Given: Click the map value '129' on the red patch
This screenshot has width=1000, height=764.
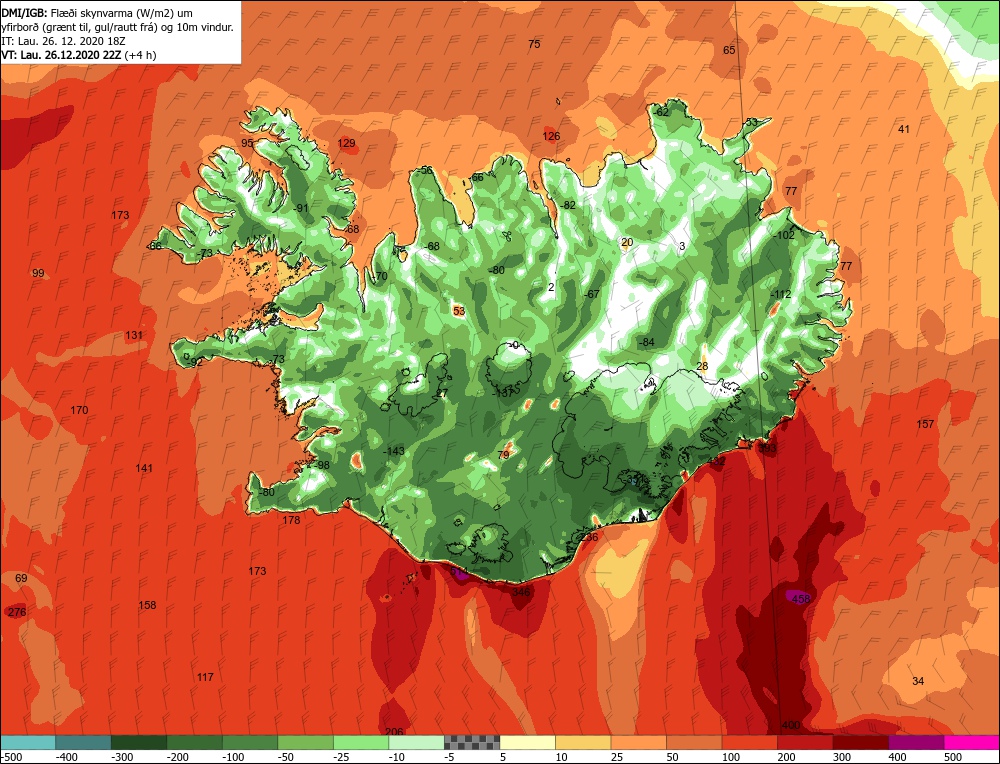Looking at the screenshot, I should (x=346, y=143).
